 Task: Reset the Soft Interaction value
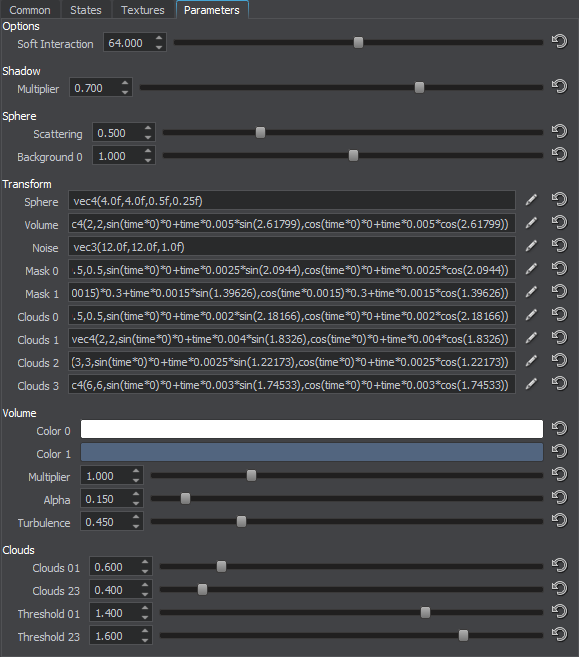click(x=559, y=41)
